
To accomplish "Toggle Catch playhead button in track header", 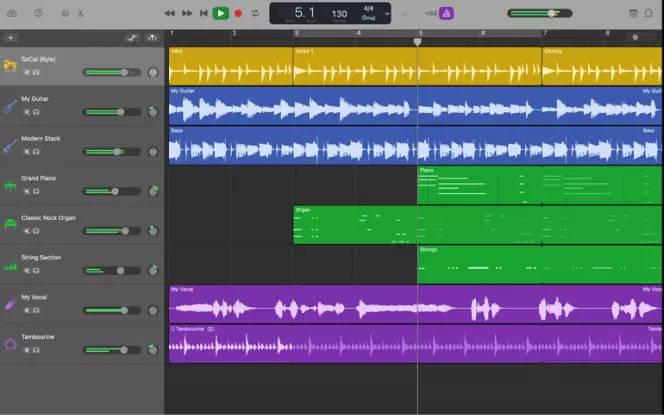I will (x=152, y=38).
